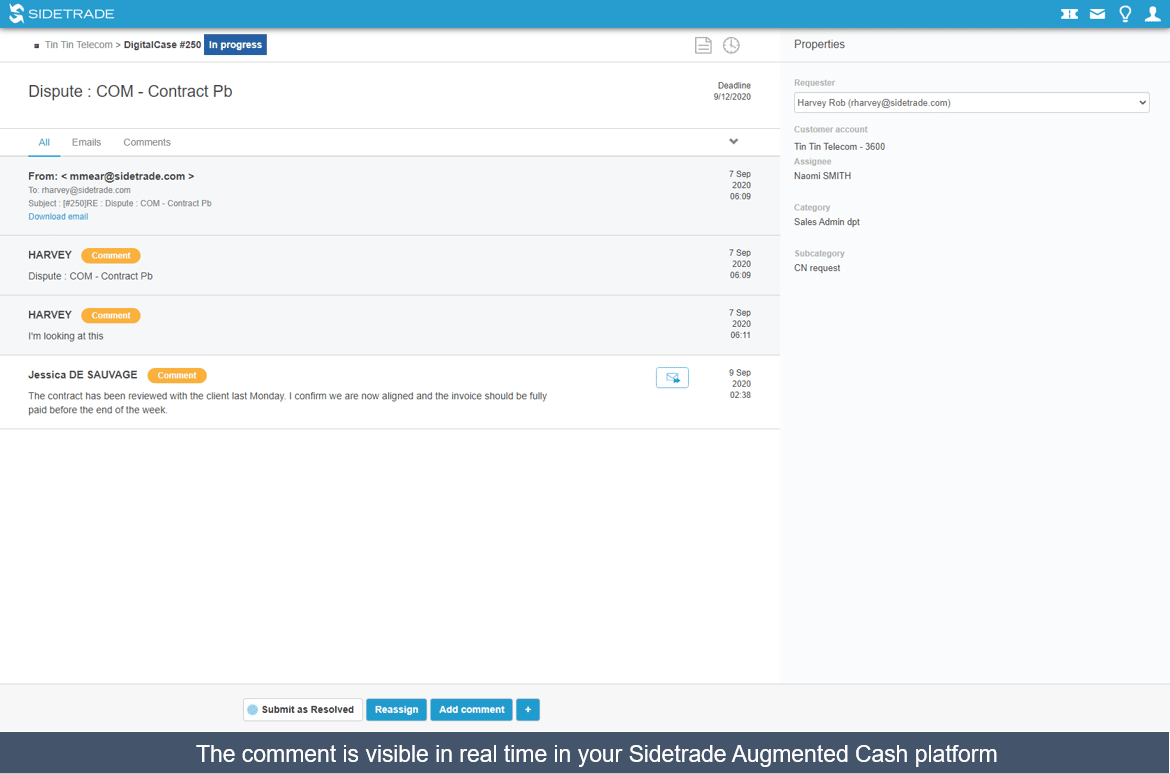Click the sender mmear@sidetrade.com line
Screen dimensions: 1170x774
[111, 176]
